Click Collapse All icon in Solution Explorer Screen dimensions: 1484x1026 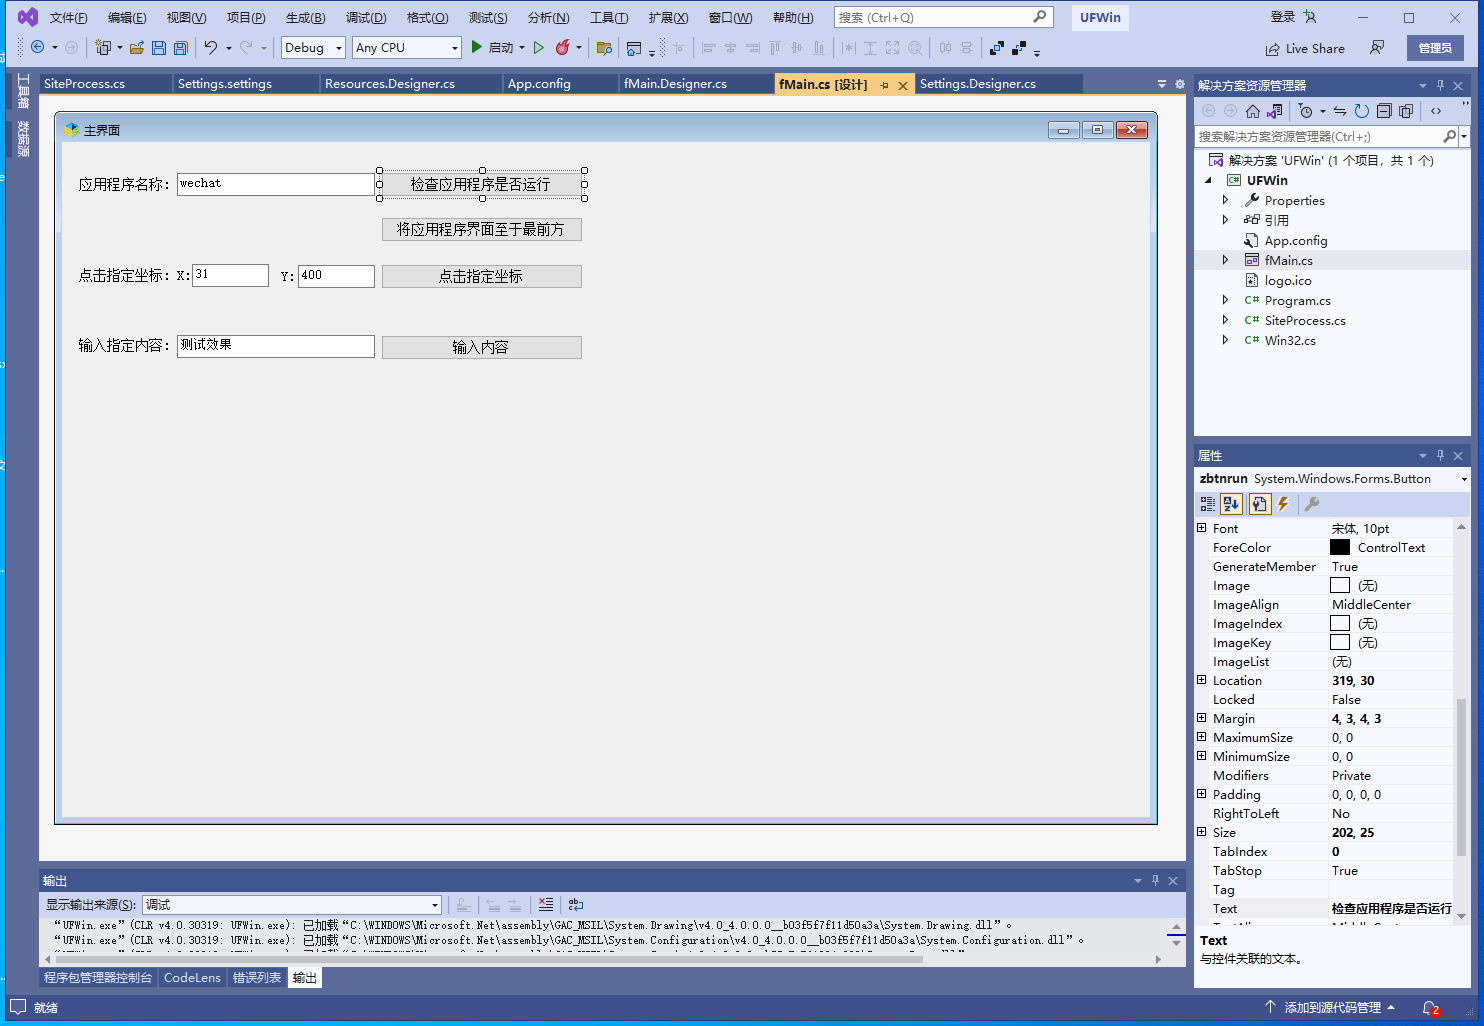coord(1384,111)
